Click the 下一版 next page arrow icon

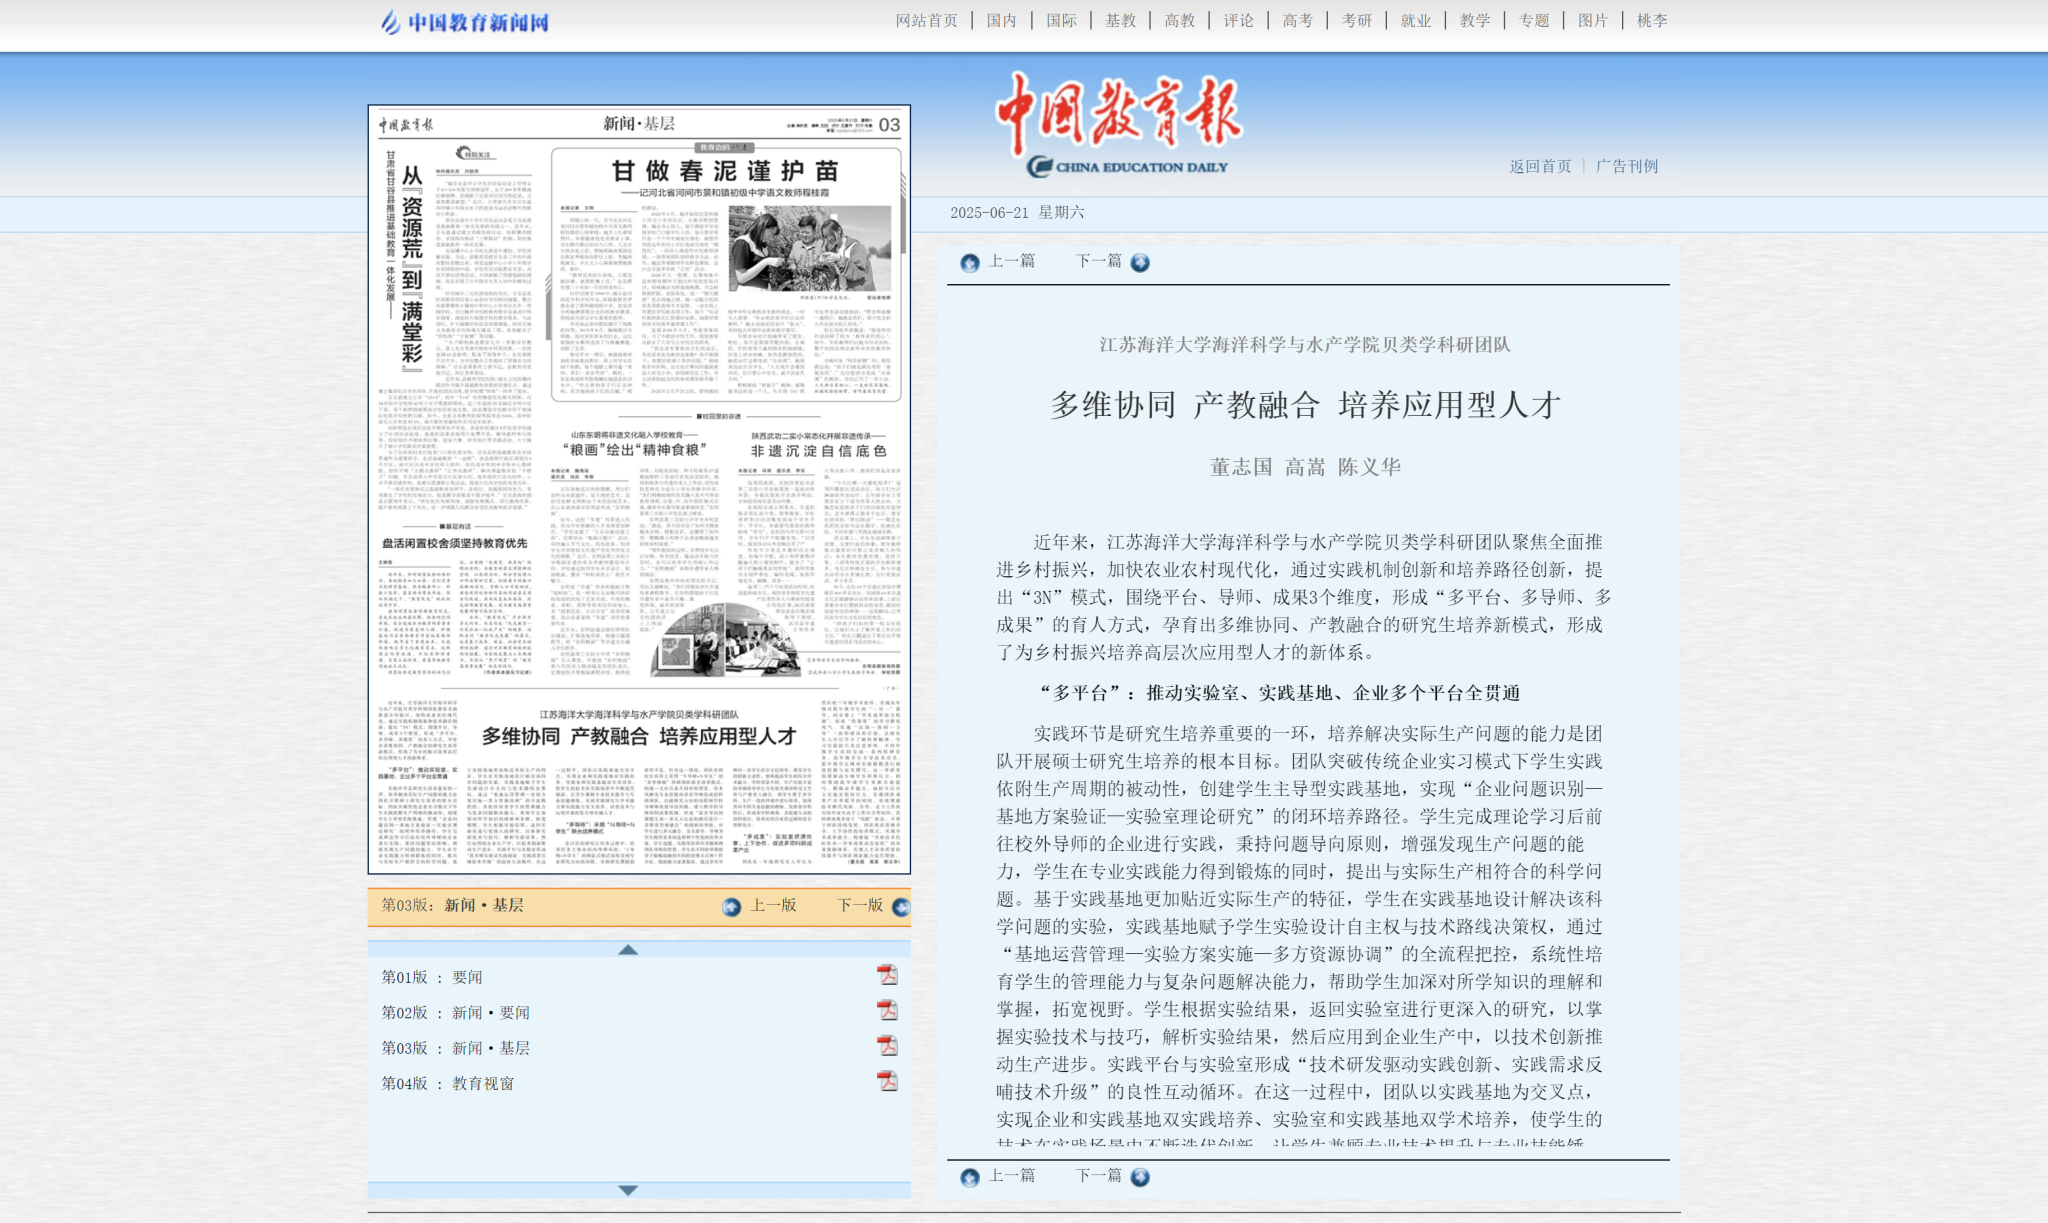point(900,907)
